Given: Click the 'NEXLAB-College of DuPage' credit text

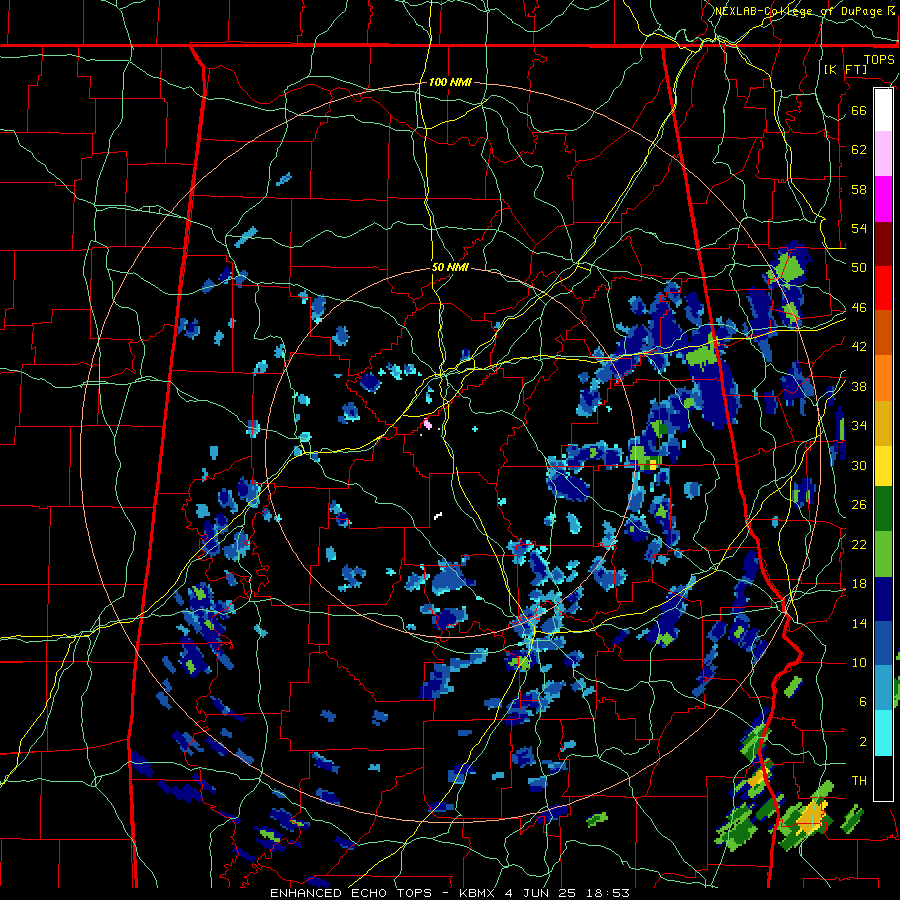Looking at the screenshot, I should pyautogui.click(x=798, y=11).
